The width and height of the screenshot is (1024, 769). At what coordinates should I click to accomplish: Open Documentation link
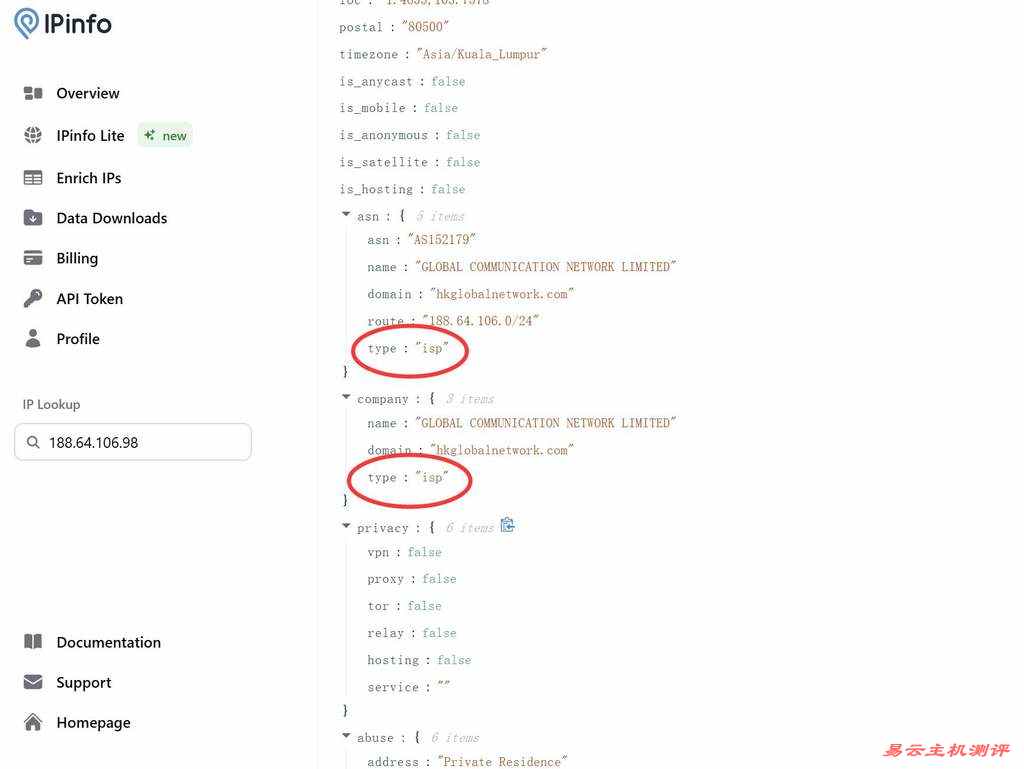[x=108, y=642]
